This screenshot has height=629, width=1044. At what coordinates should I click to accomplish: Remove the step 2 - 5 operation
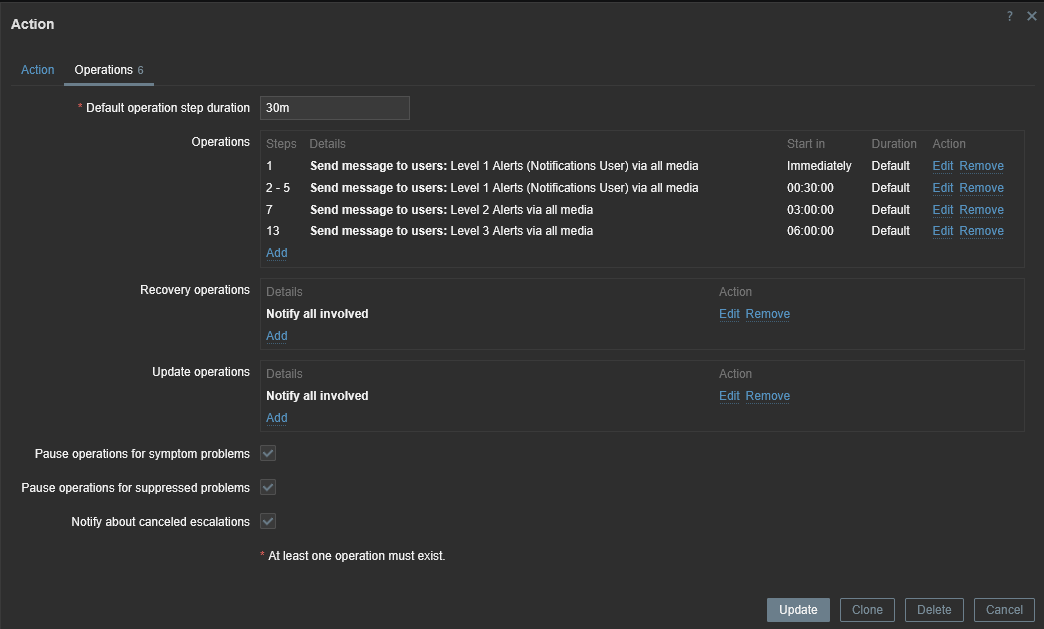pyautogui.click(x=981, y=188)
